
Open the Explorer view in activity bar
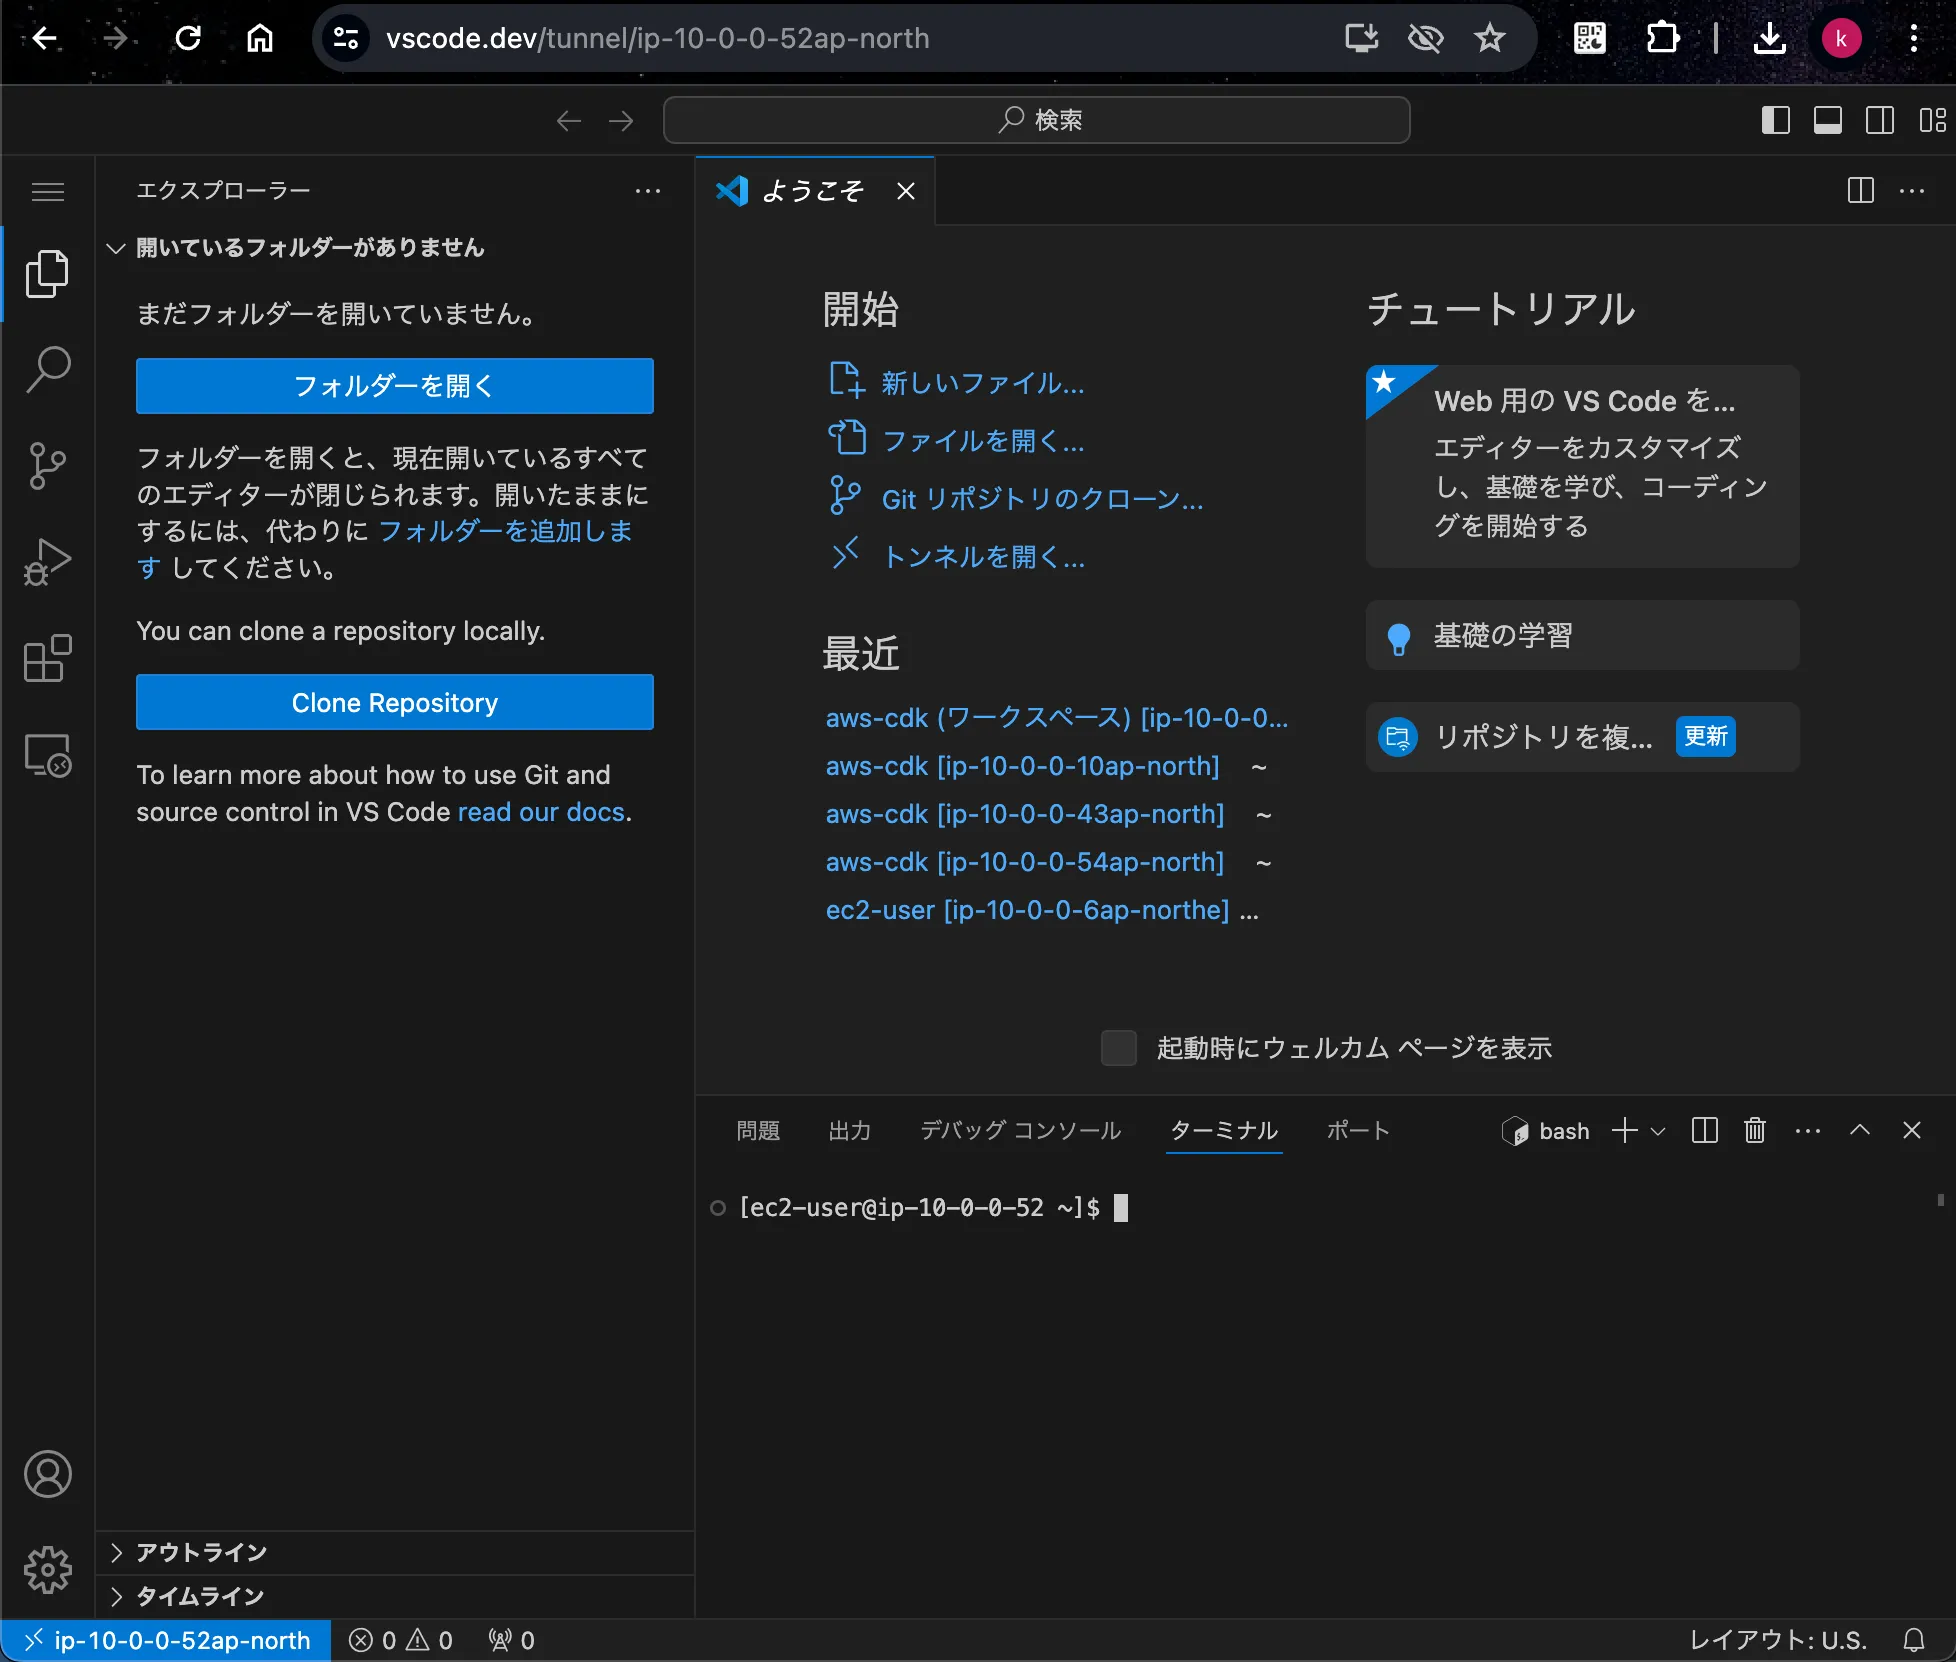pos(47,274)
